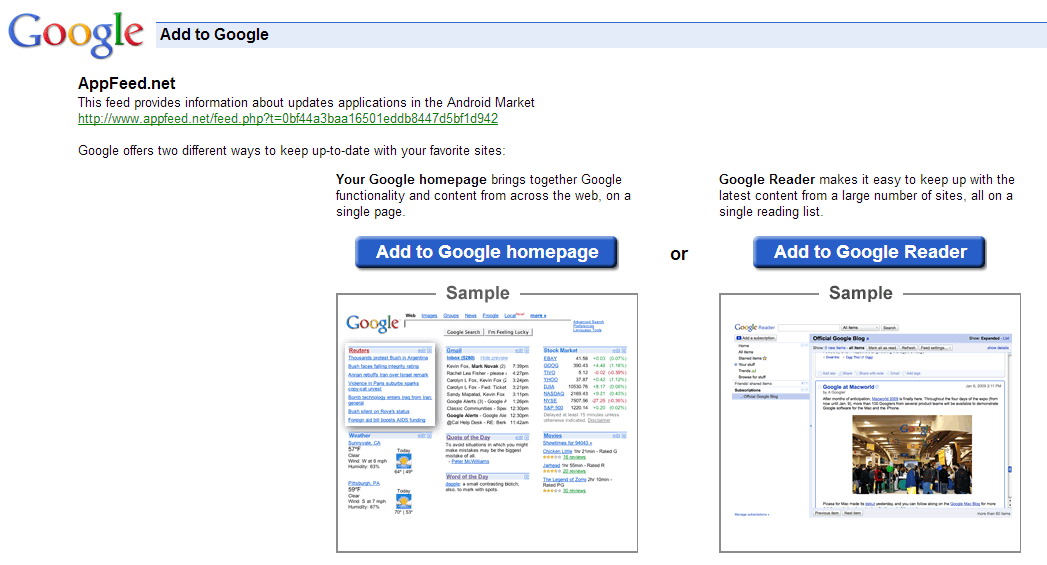Open the AppFeed.net feed URL link
The width and height of the screenshot is (1047, 565).
(288, 118)
